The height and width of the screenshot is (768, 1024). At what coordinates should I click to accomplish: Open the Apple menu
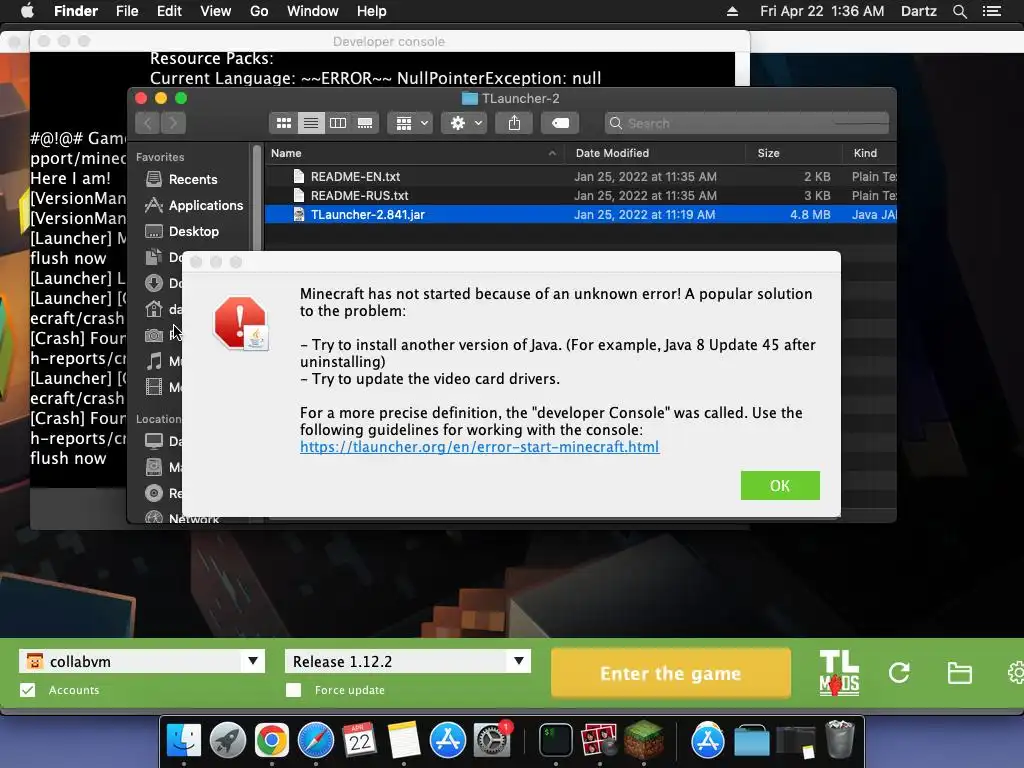27,11
